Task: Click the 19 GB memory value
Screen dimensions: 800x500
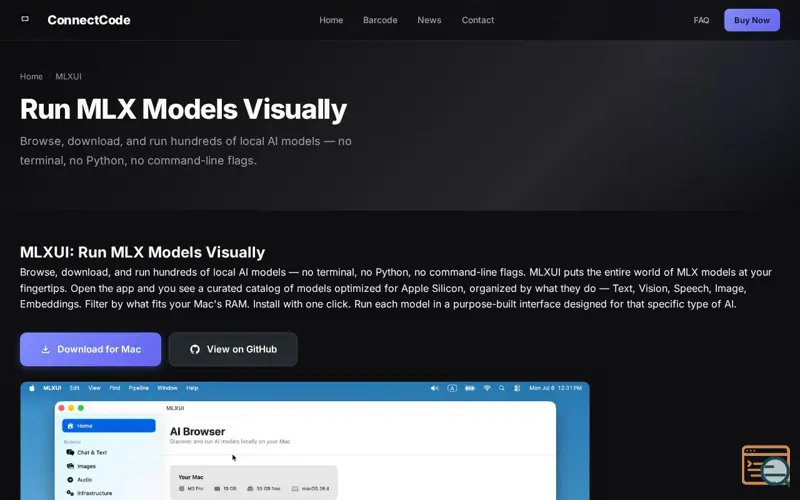Action: [230, 489]
